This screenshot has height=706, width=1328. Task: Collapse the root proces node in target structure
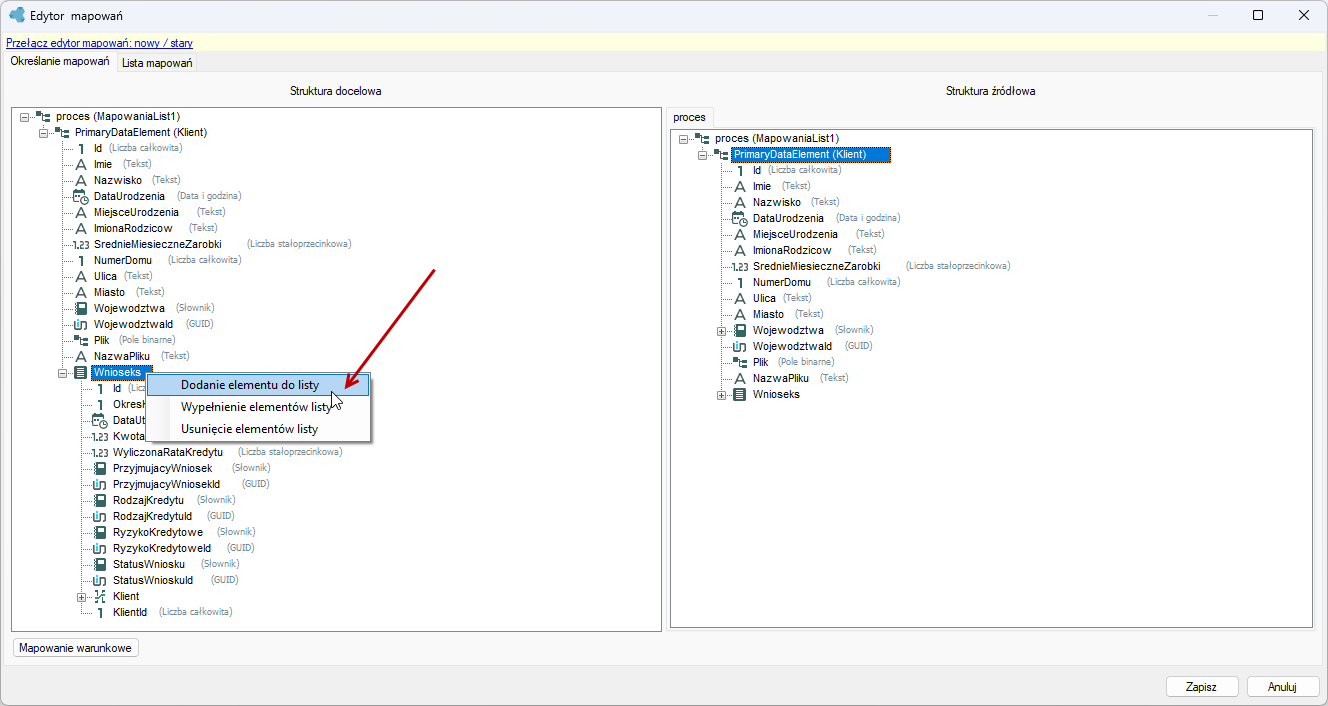coord(24,116)
